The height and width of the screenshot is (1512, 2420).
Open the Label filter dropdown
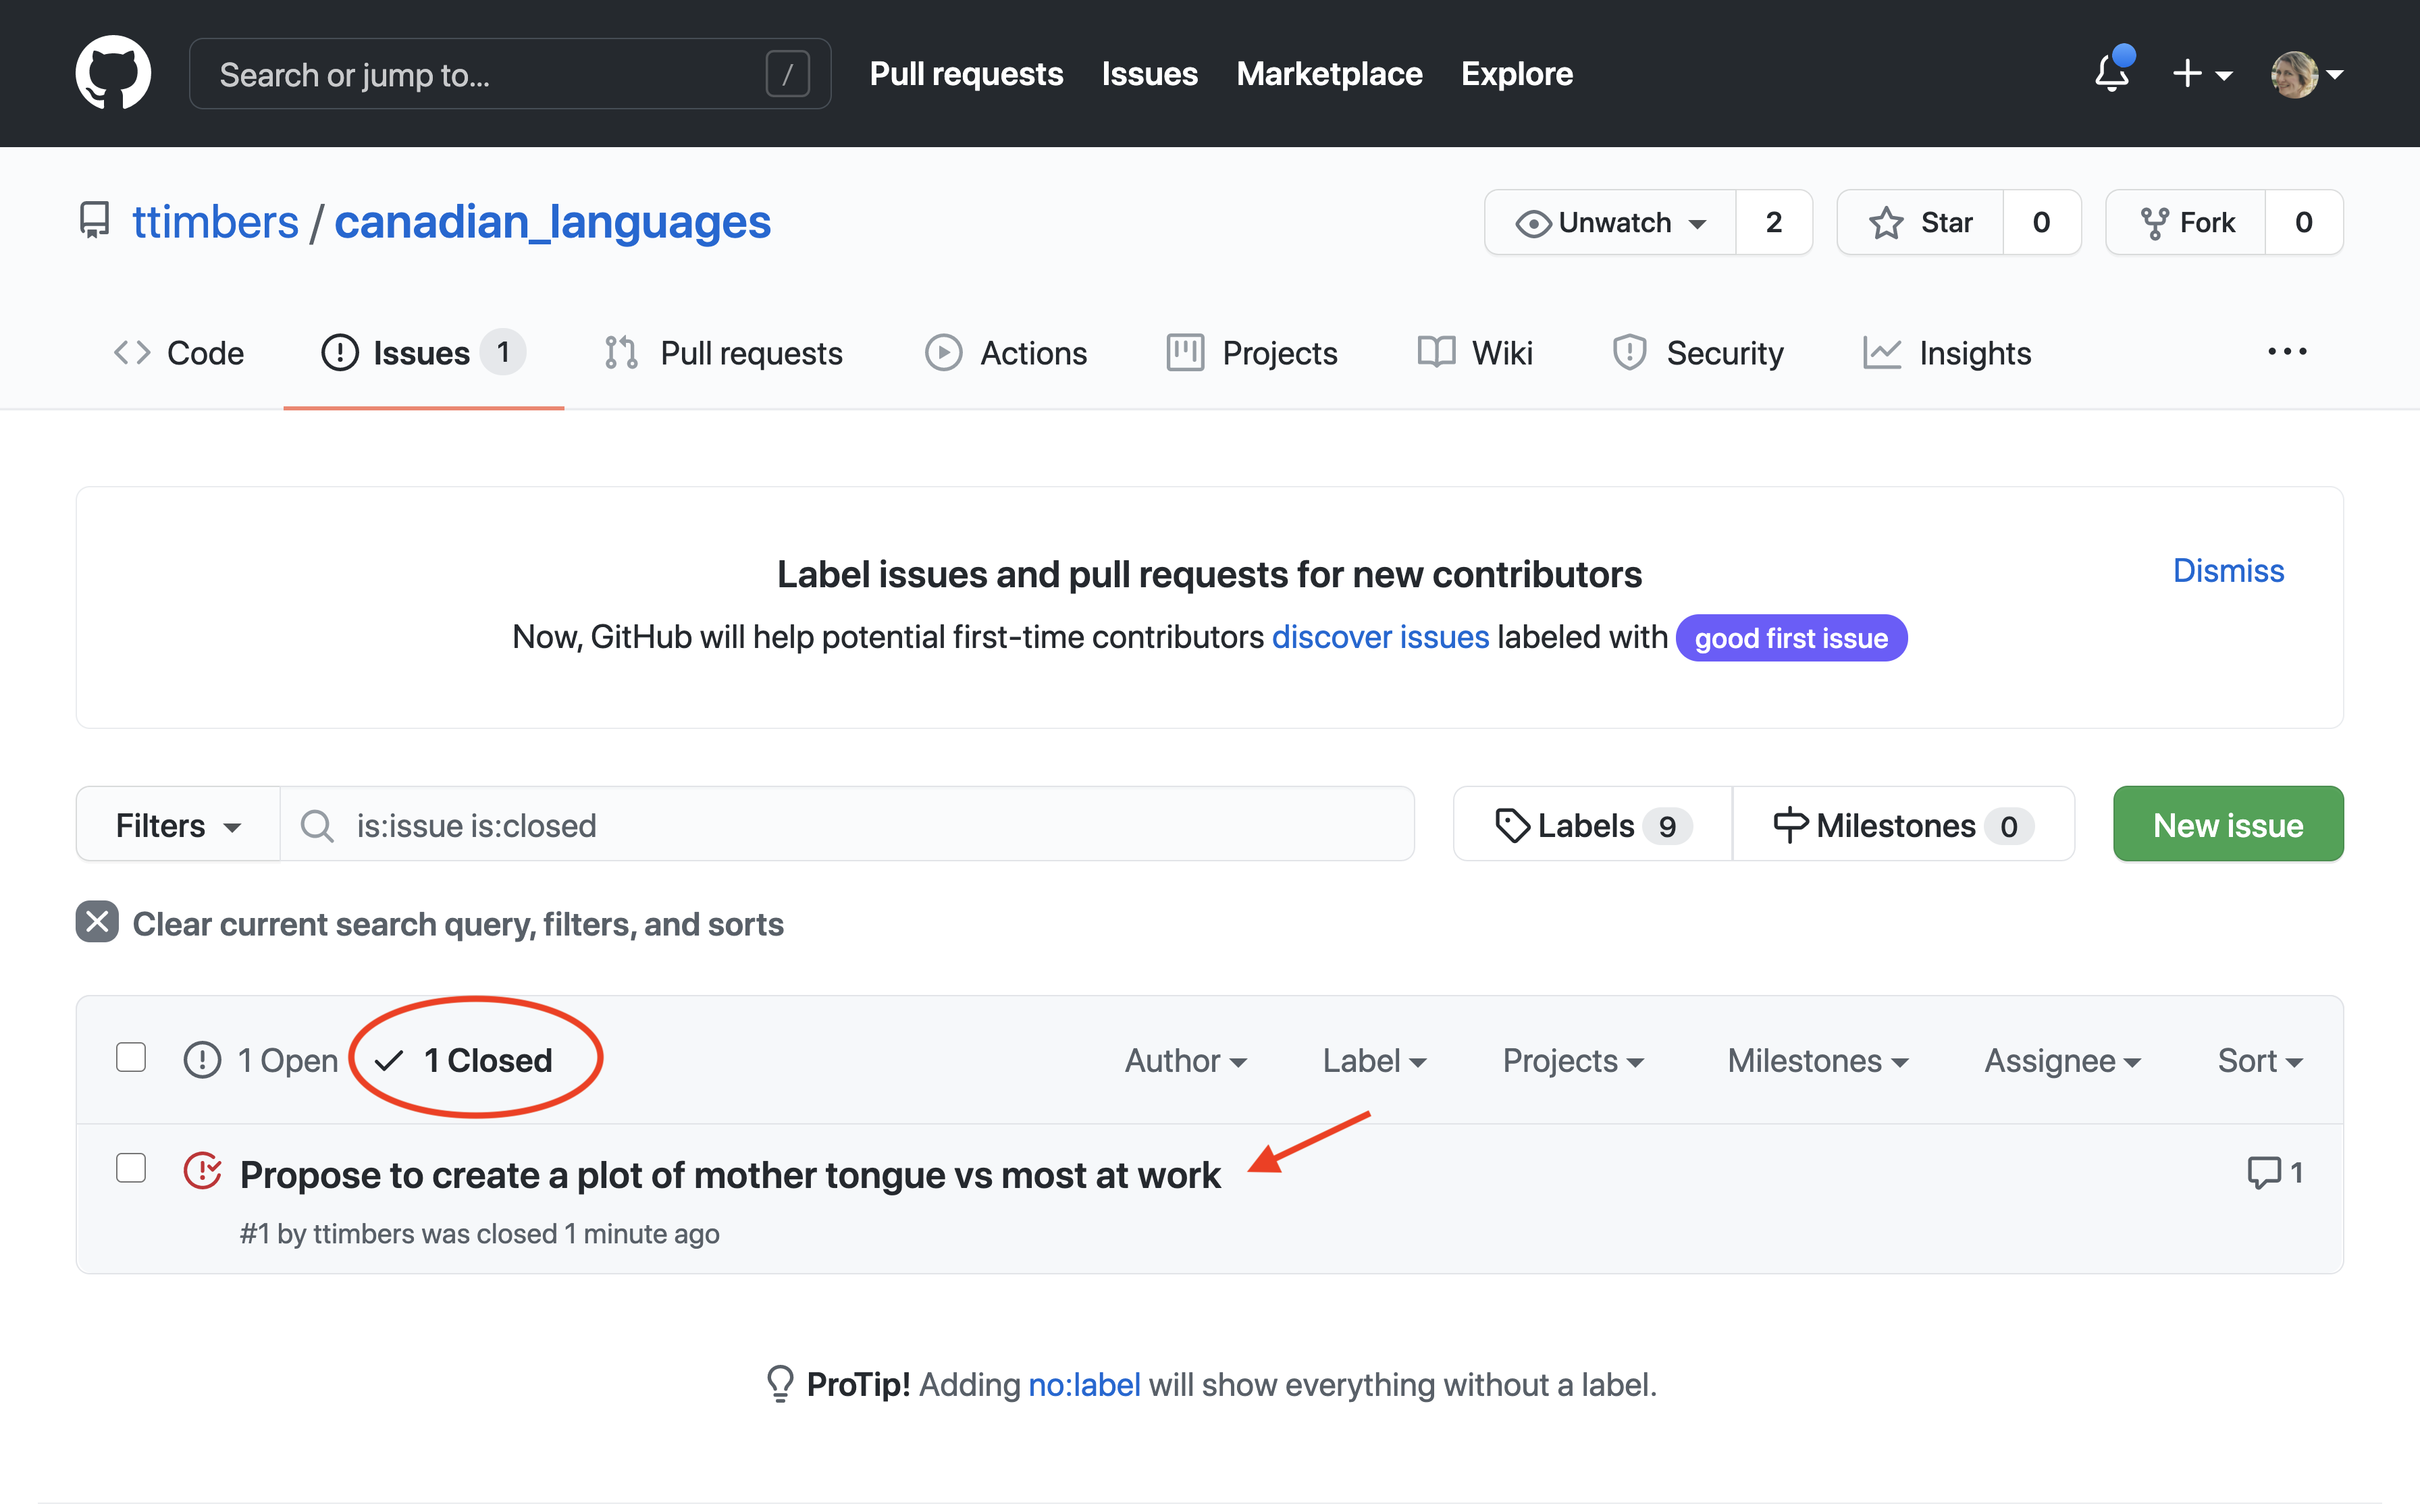click(1374, 1060)
